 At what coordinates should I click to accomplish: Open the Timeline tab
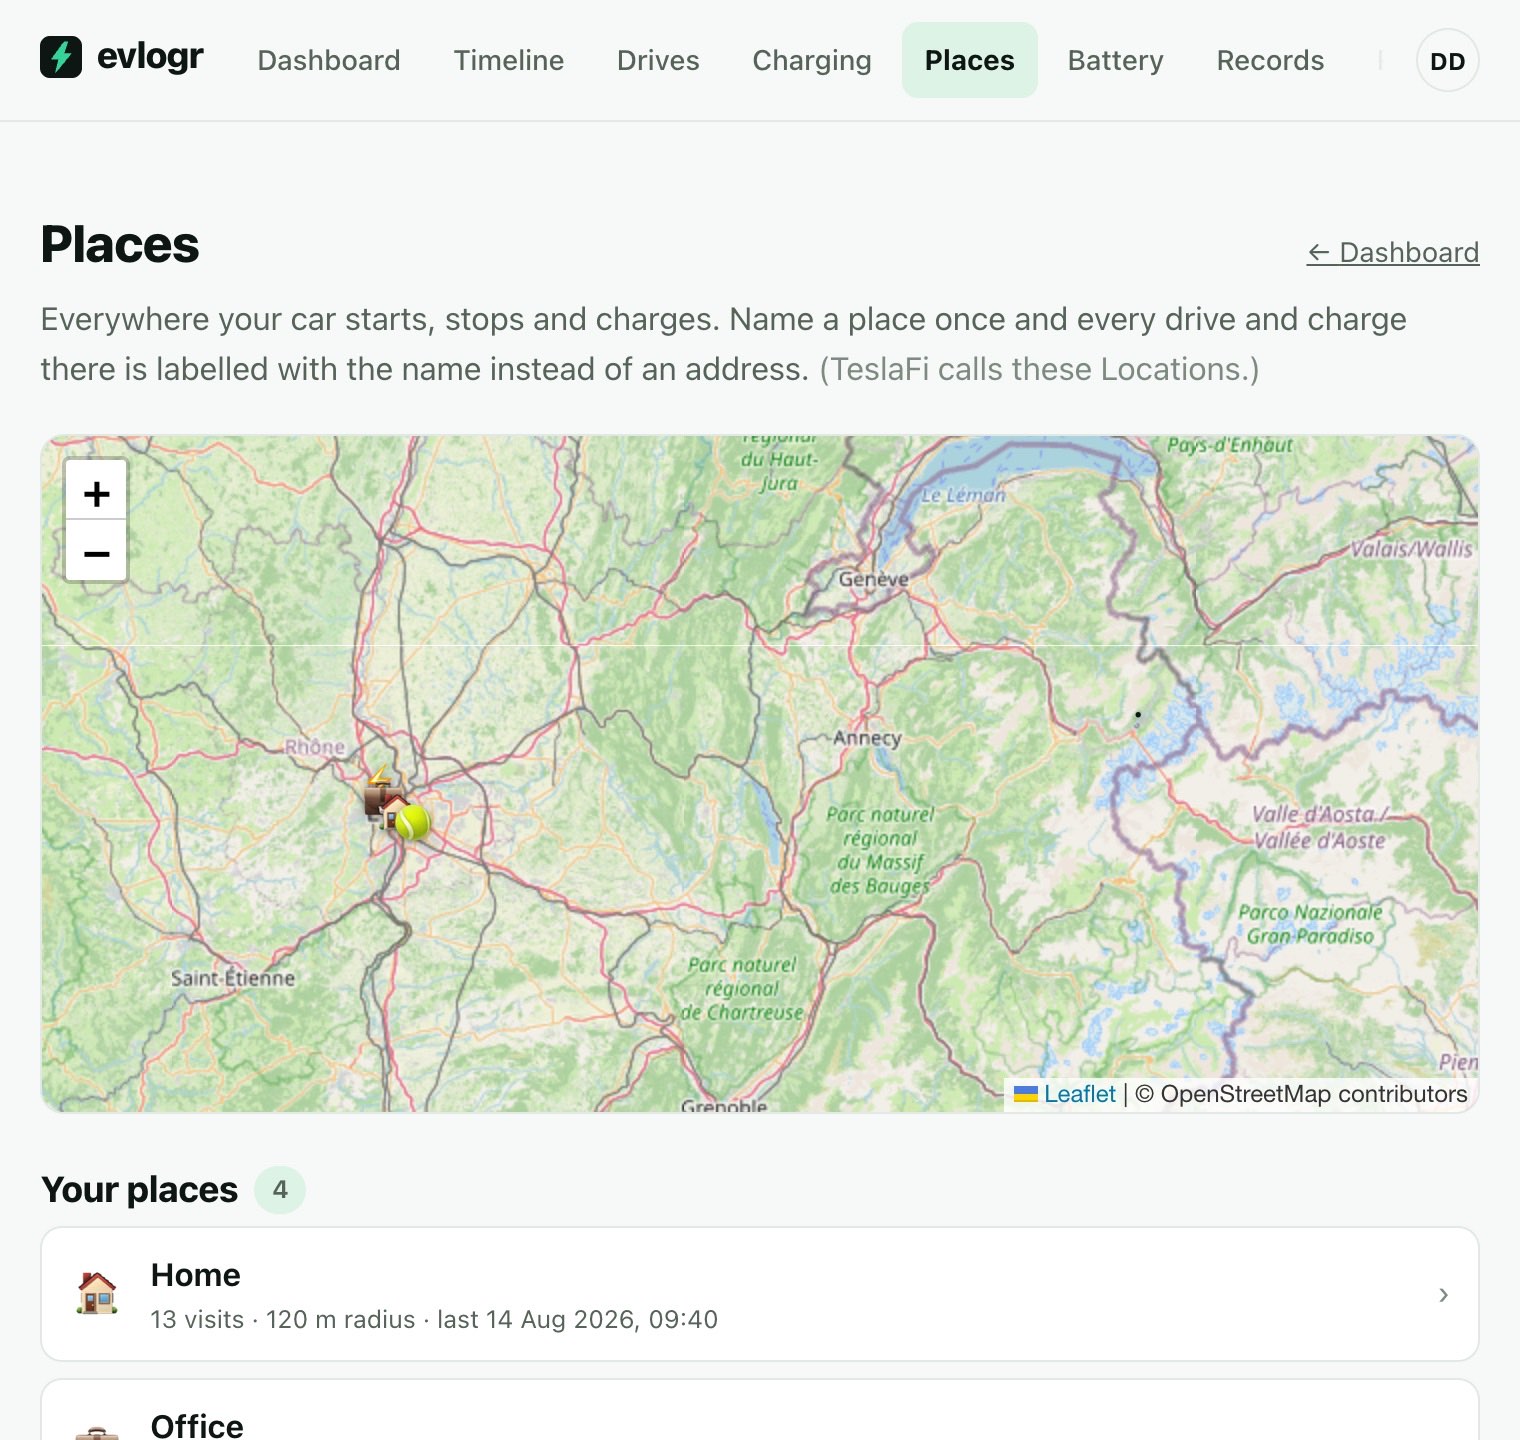click(508, 60)
